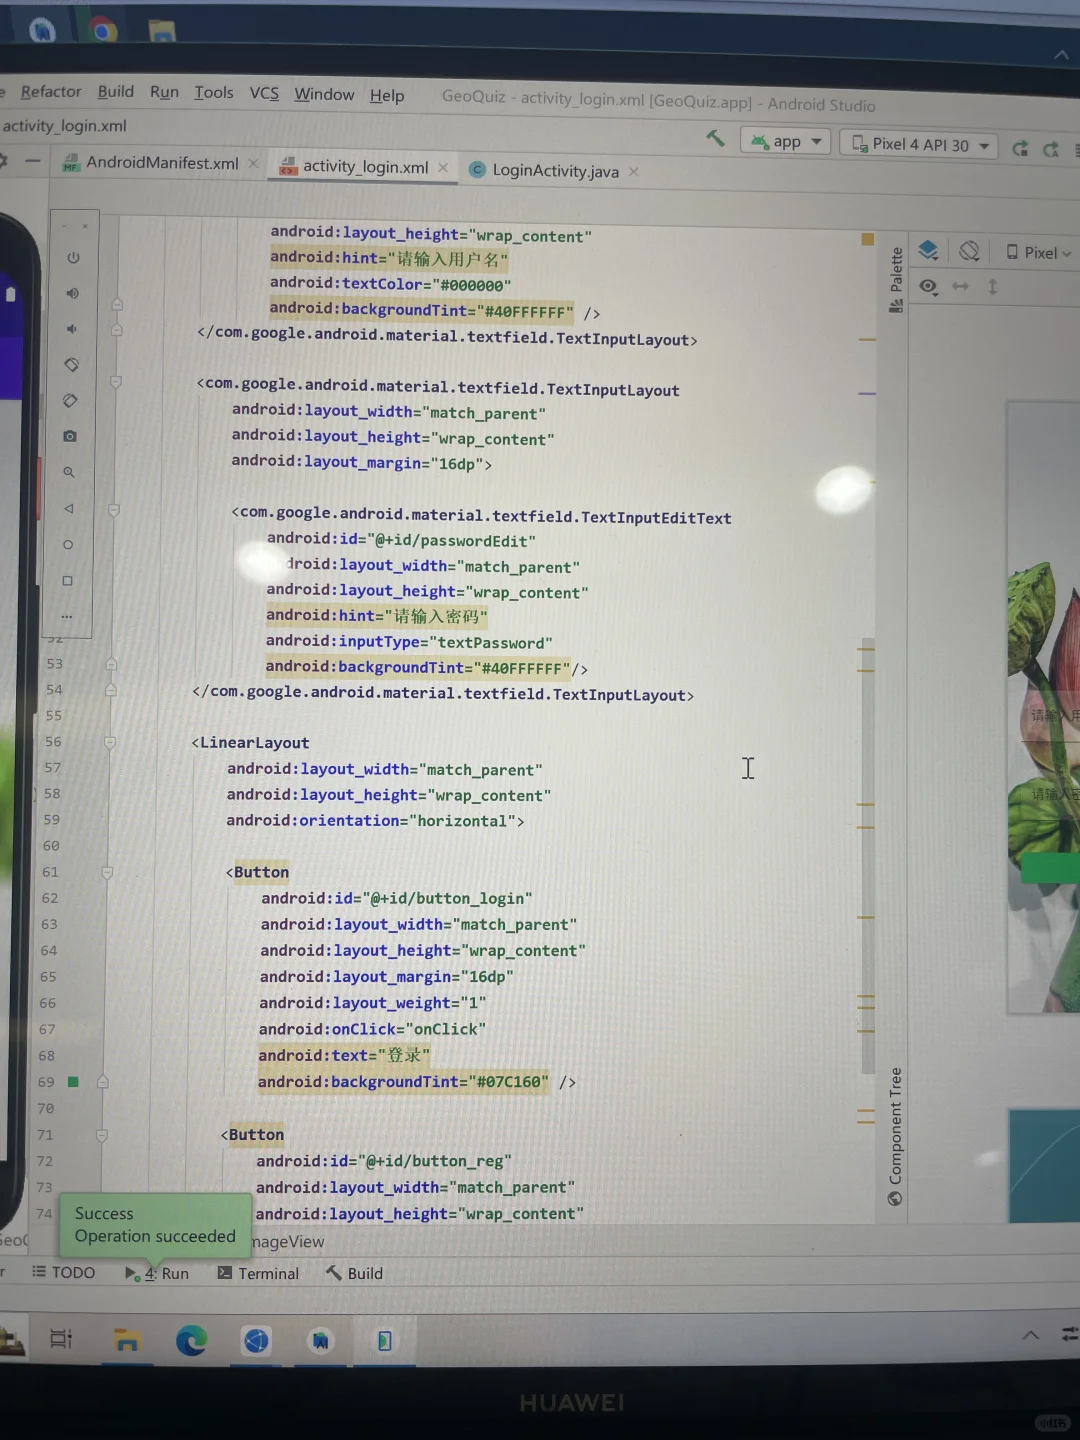Close the AndroidManifest.xml tab
This screenshot has width=1080, height=1440.
pyautogui.click(x=254, y=163)
